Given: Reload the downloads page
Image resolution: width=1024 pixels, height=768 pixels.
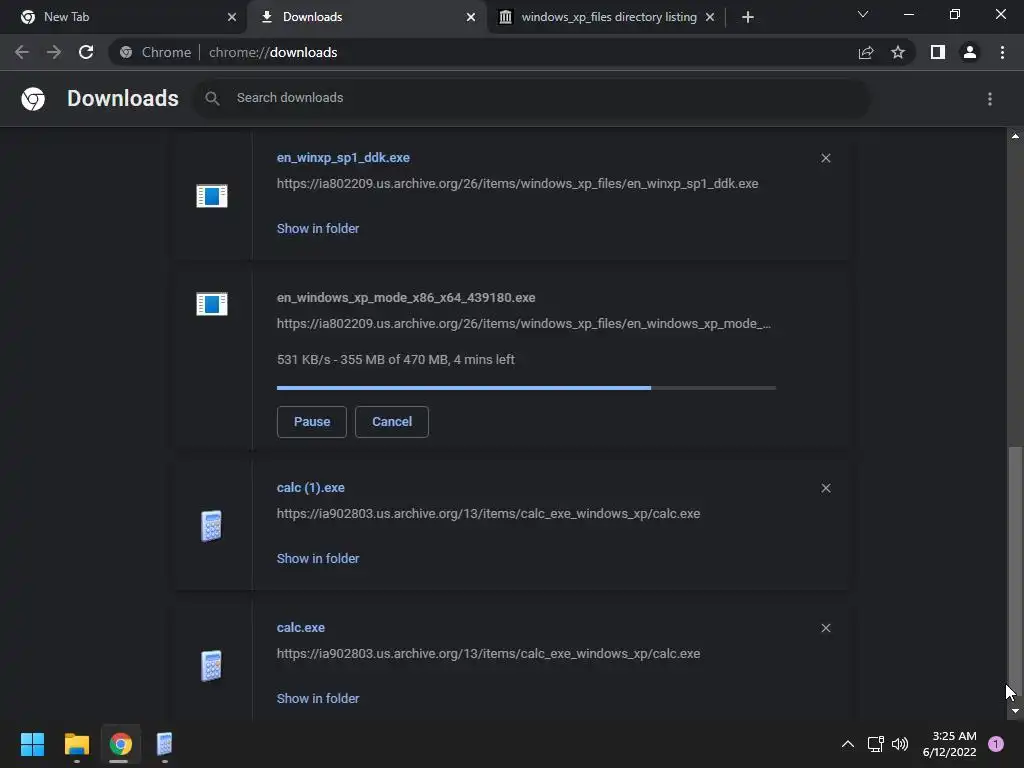Looking at the screenshot, I should (x=86, y=52).
